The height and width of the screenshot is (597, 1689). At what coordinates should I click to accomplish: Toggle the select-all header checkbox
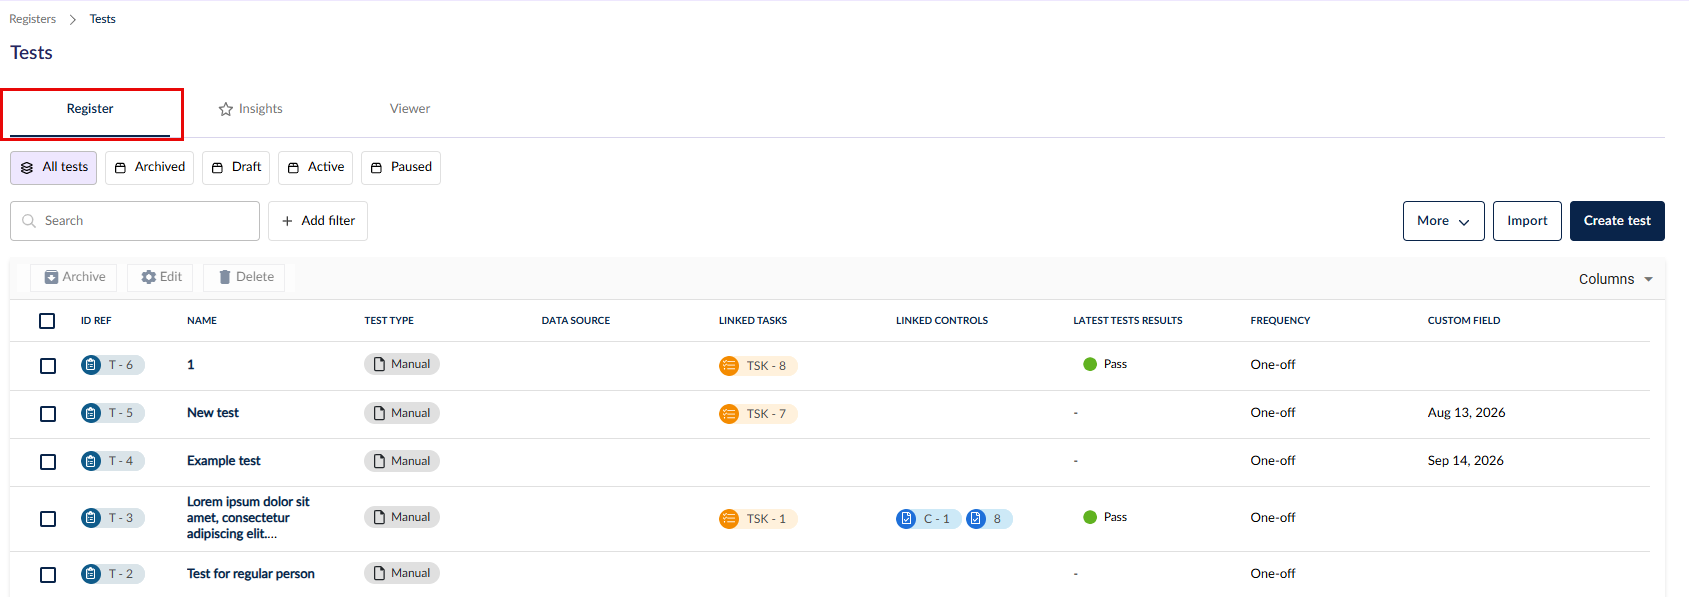(x=47, y=321)
